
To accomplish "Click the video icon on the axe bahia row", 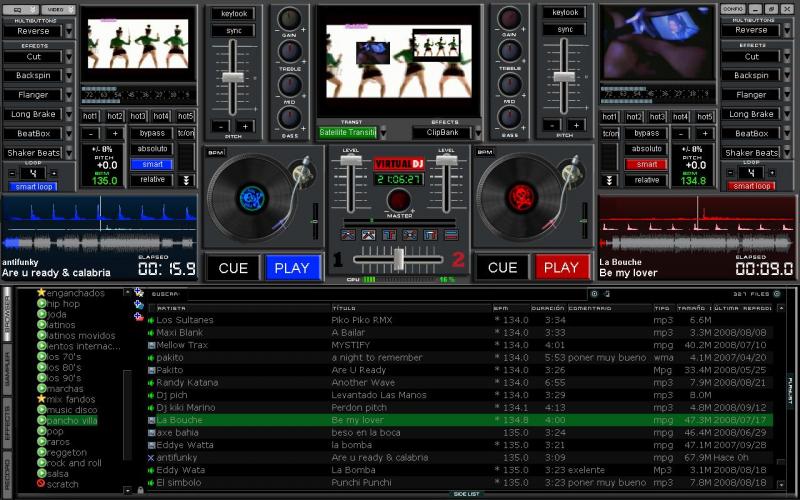I will tap(151, 433).
